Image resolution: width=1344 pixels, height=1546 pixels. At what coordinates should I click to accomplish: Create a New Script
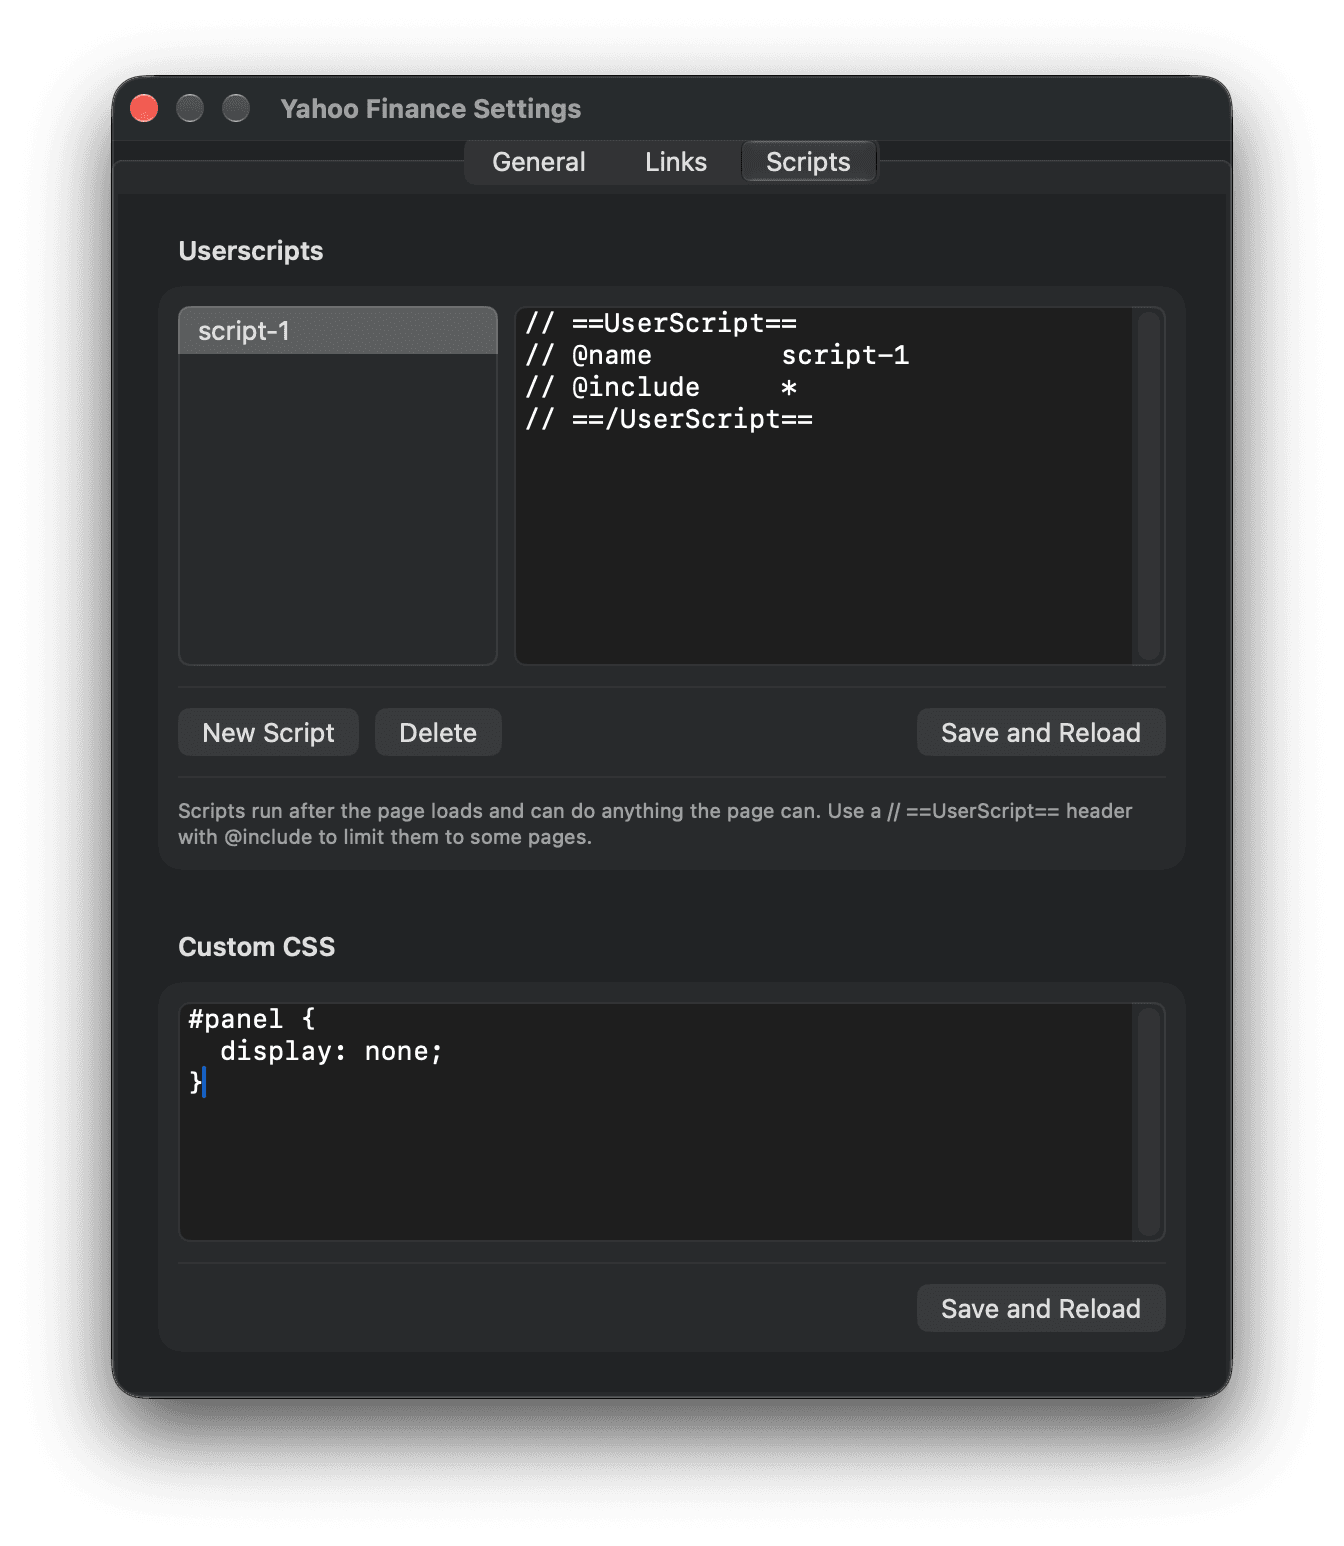click(x=268, y=733)
